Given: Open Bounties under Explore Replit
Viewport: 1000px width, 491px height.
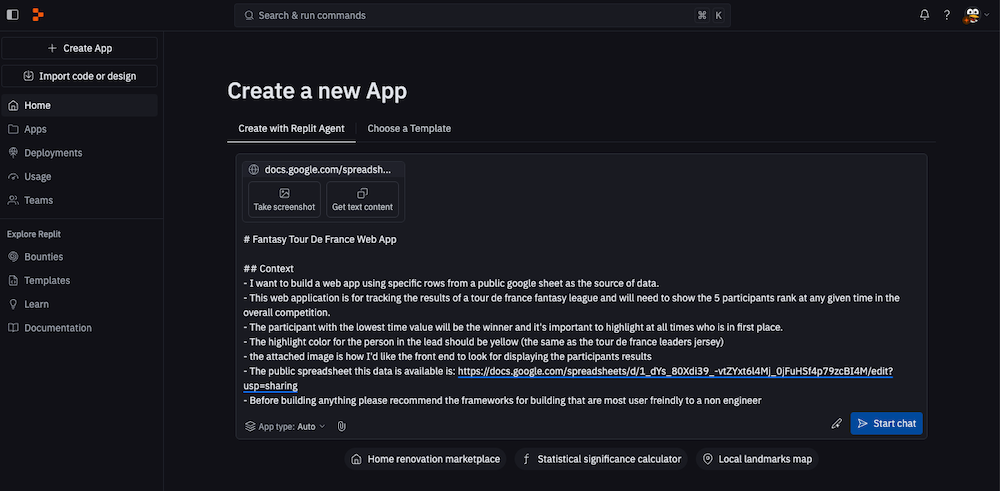Looking at the screenshot, I should [x=43, y=257].
